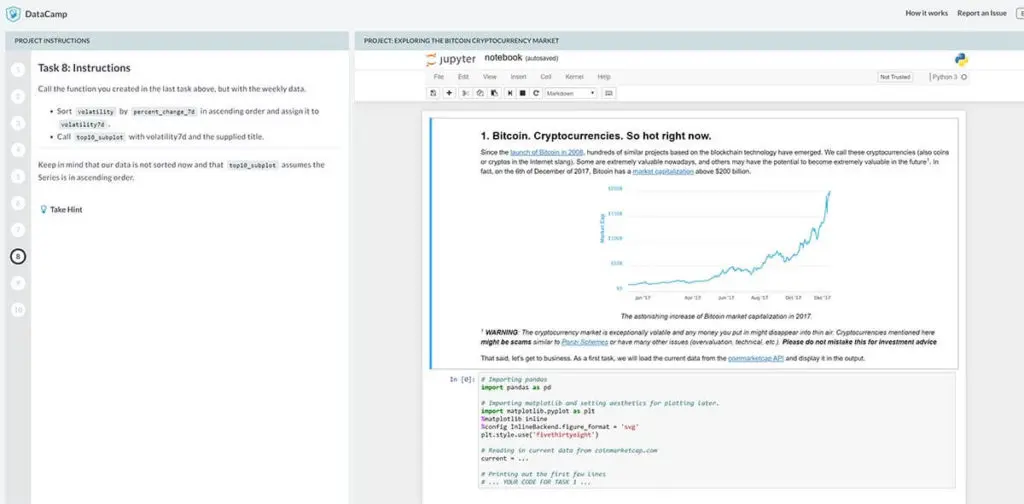1024x504 pixels.
Task: Click Report an Issue link
Action: pyautogui.click(x=982, y=13)
